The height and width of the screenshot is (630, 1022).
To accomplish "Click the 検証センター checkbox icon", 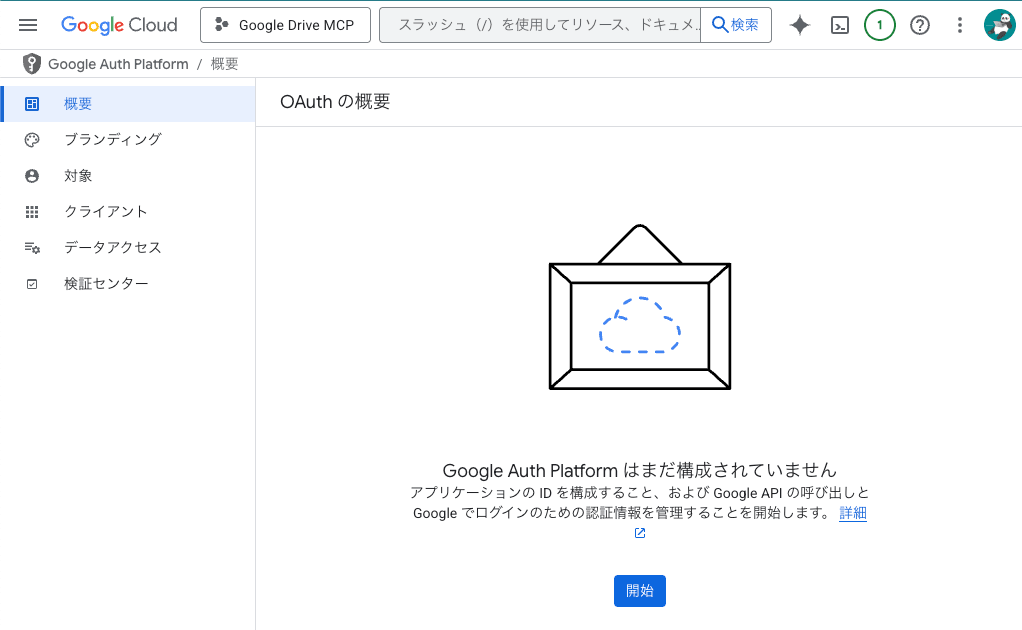I will click(32, 284).
